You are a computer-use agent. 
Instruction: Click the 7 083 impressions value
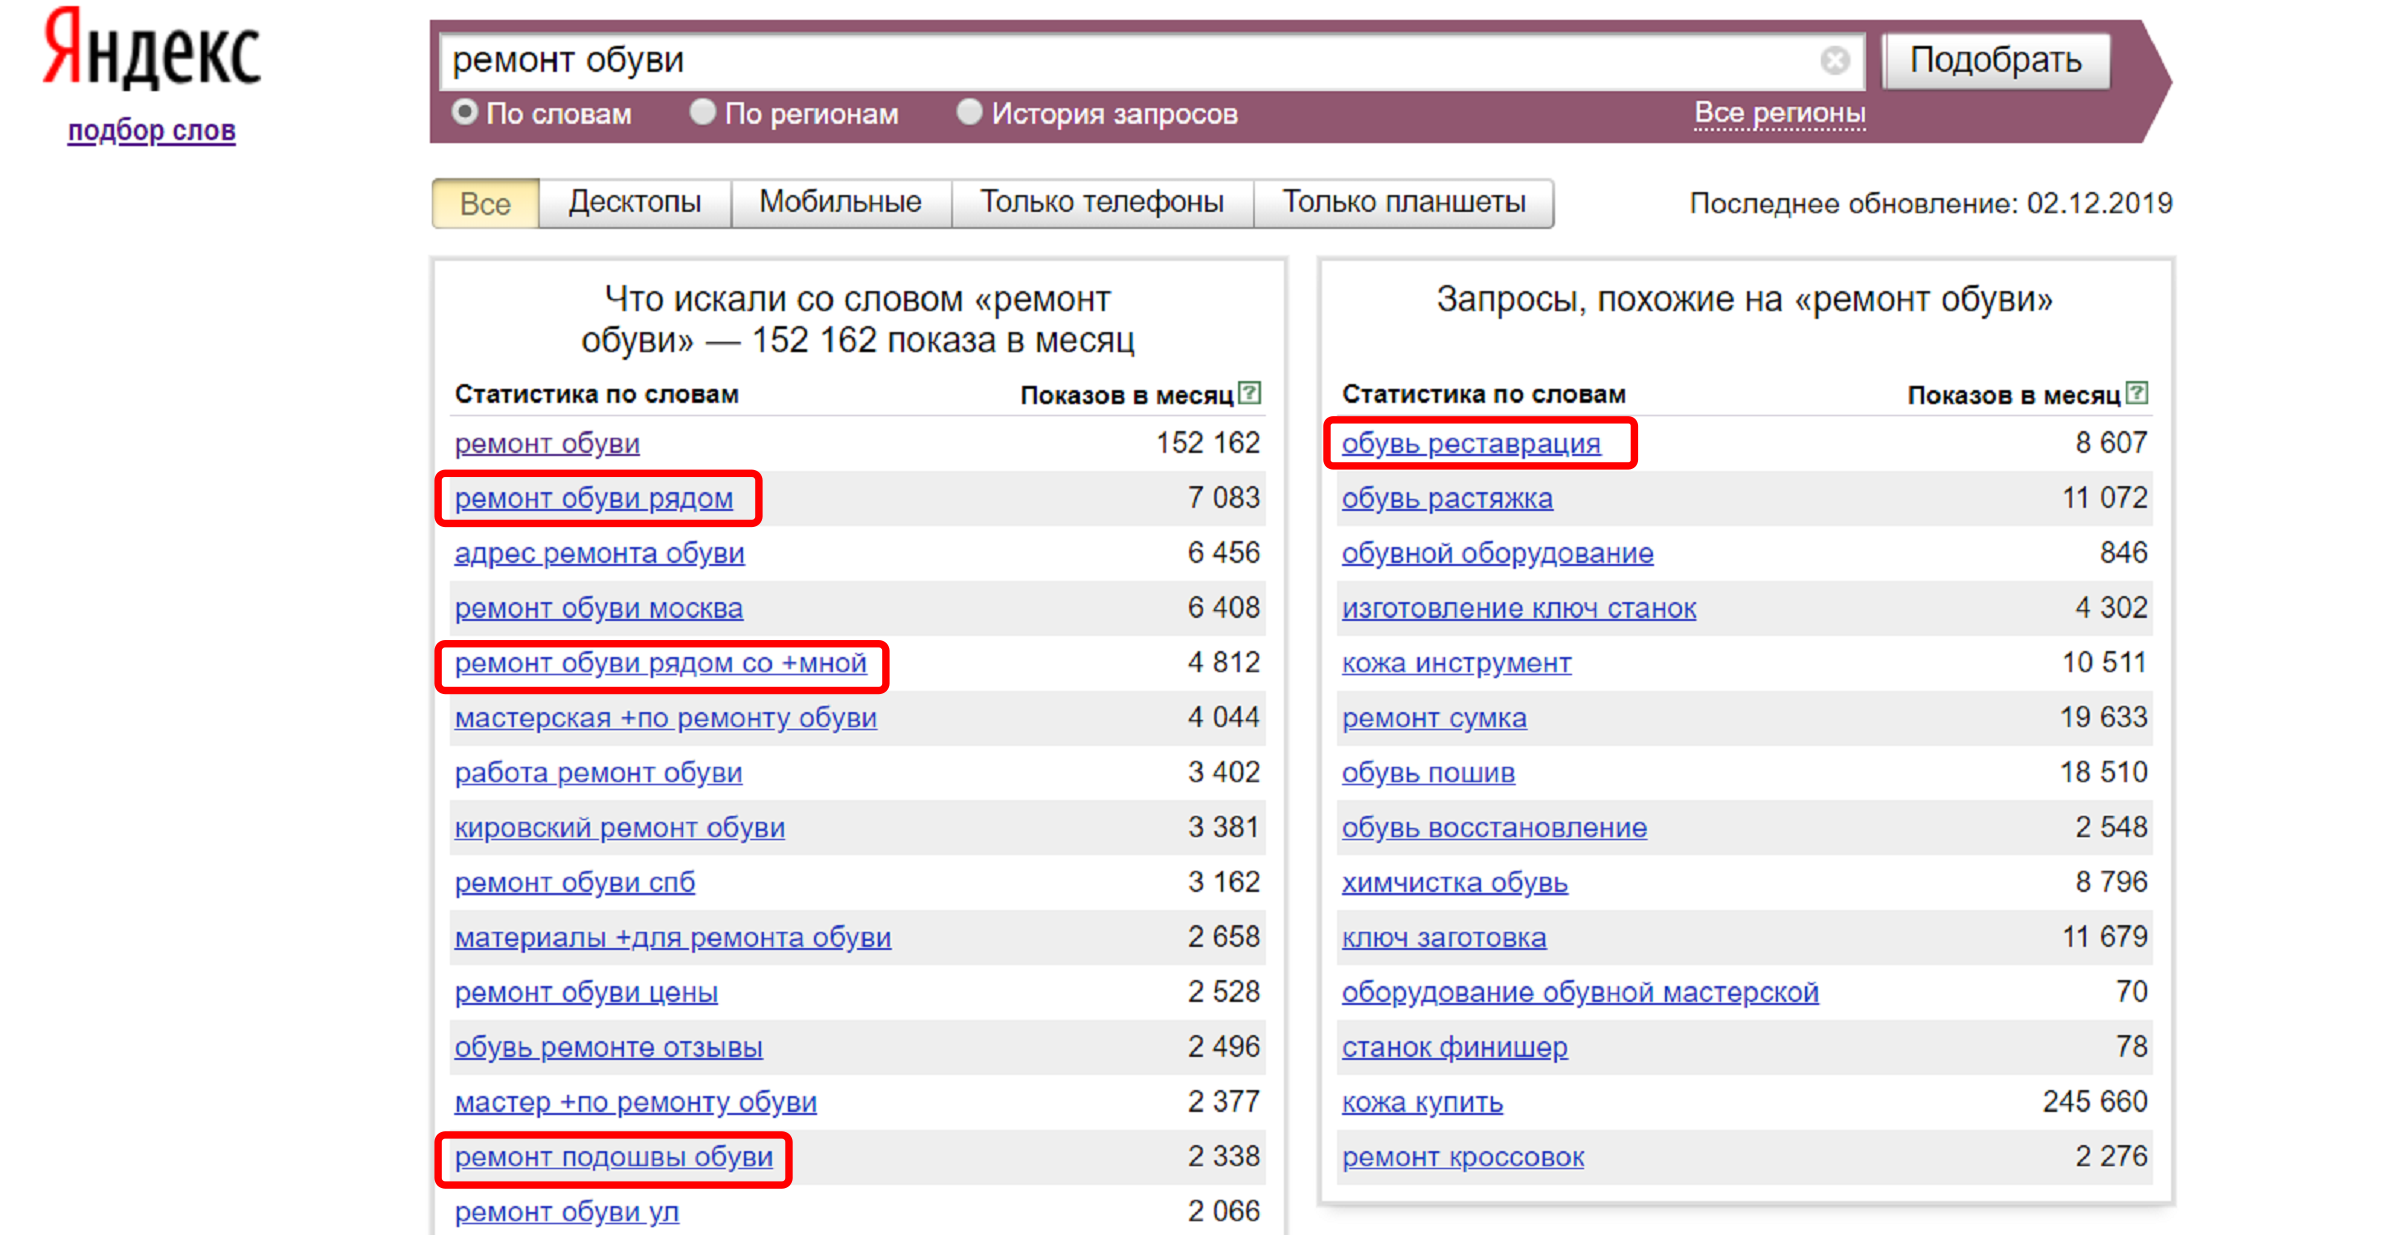1224,498
